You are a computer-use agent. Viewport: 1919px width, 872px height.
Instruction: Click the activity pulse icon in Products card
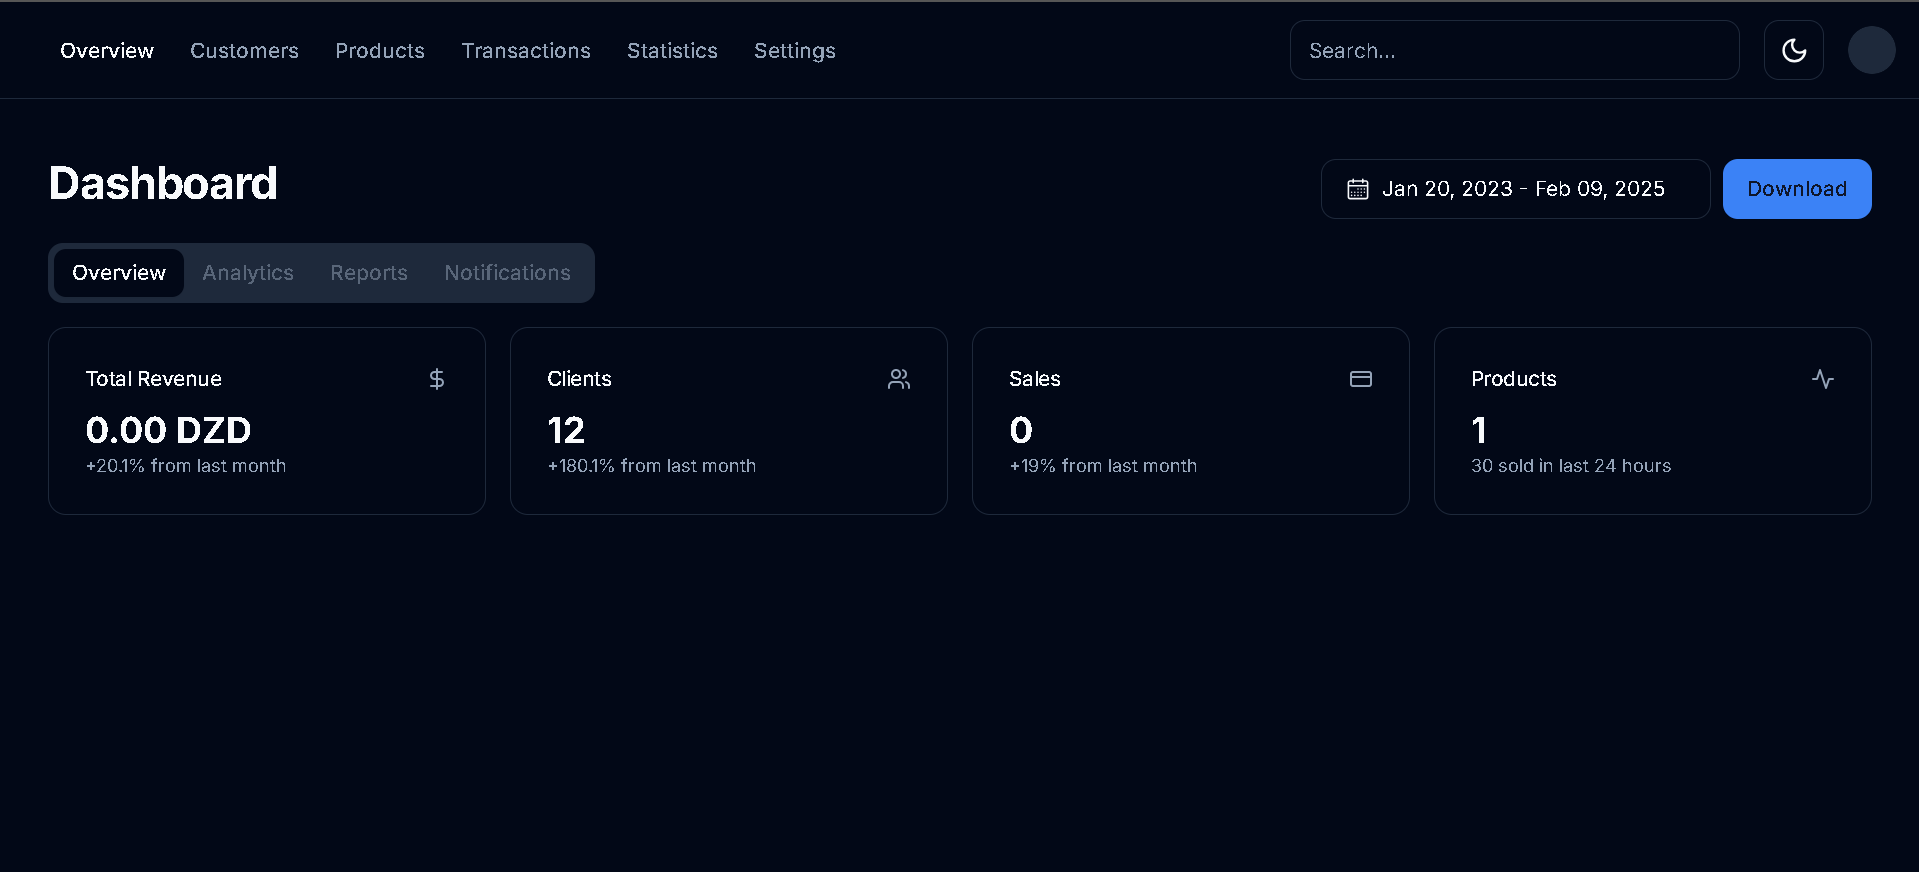click(x=1822, y=379)
